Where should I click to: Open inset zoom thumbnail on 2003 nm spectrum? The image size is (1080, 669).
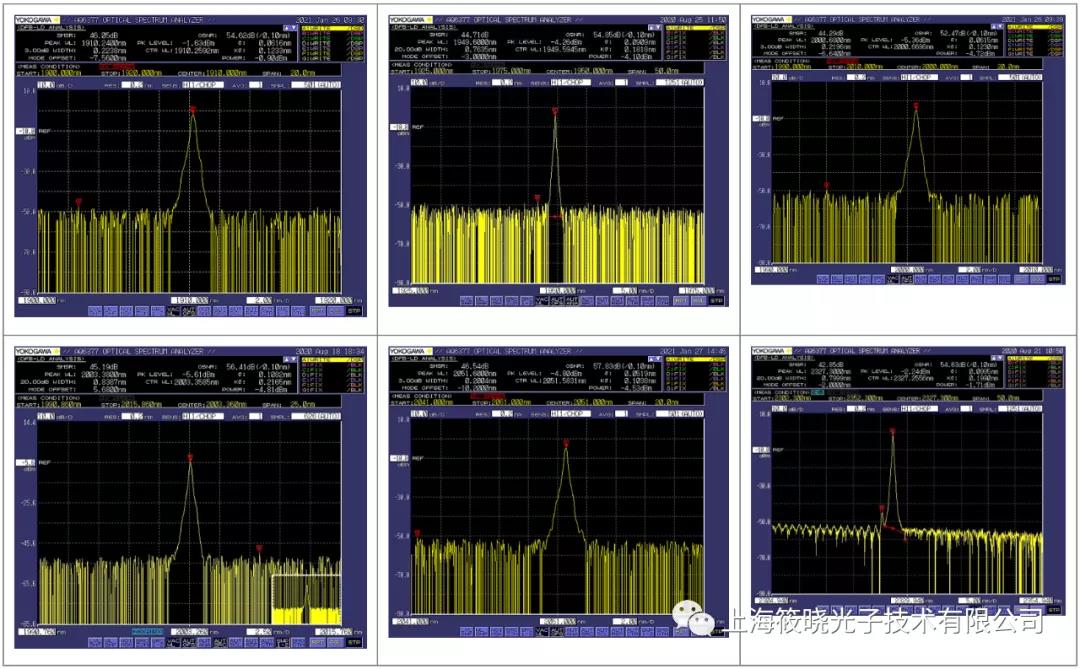(x=307, y=599)
